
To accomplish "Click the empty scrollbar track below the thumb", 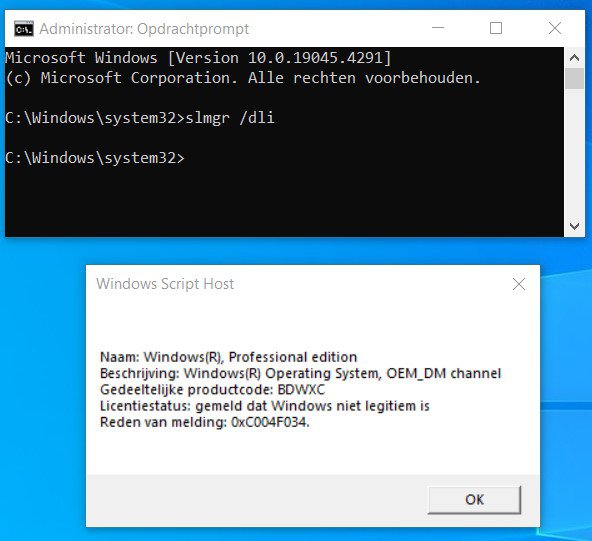I will 574,153.
